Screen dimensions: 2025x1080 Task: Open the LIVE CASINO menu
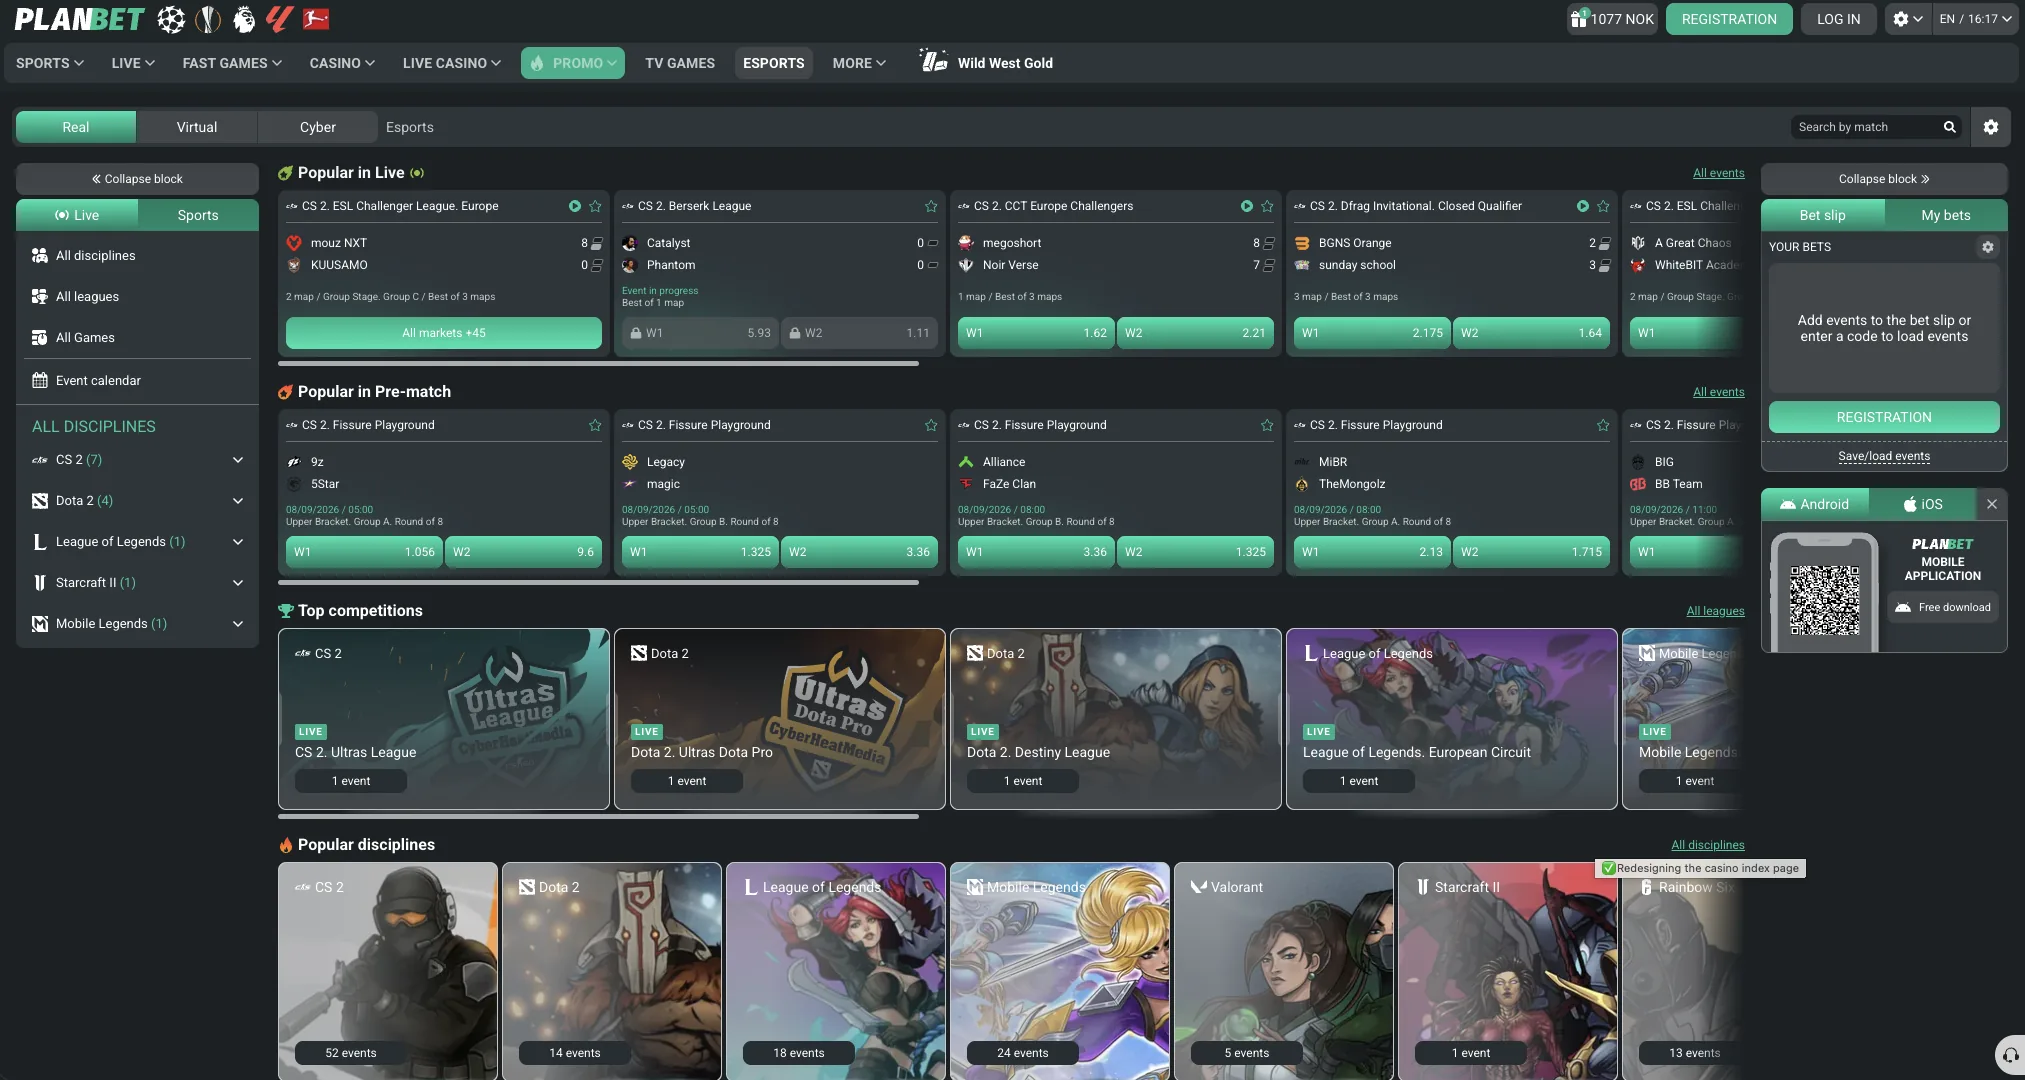tap(452, 63)
